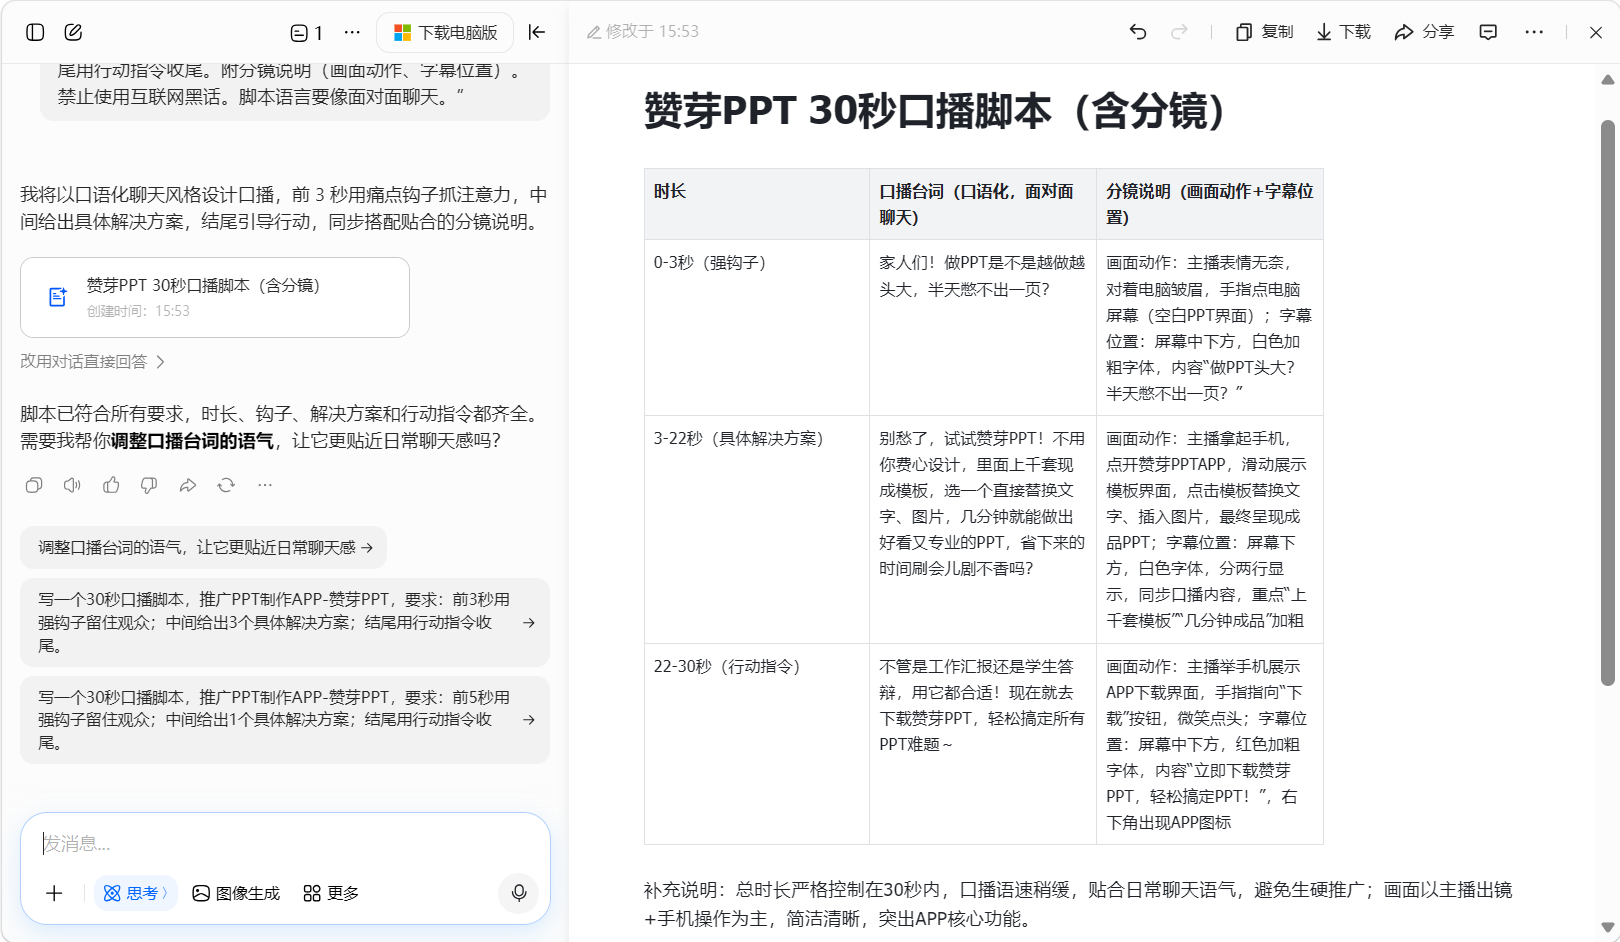Open document toolbar more options ellipsis

pos(1534,32)
